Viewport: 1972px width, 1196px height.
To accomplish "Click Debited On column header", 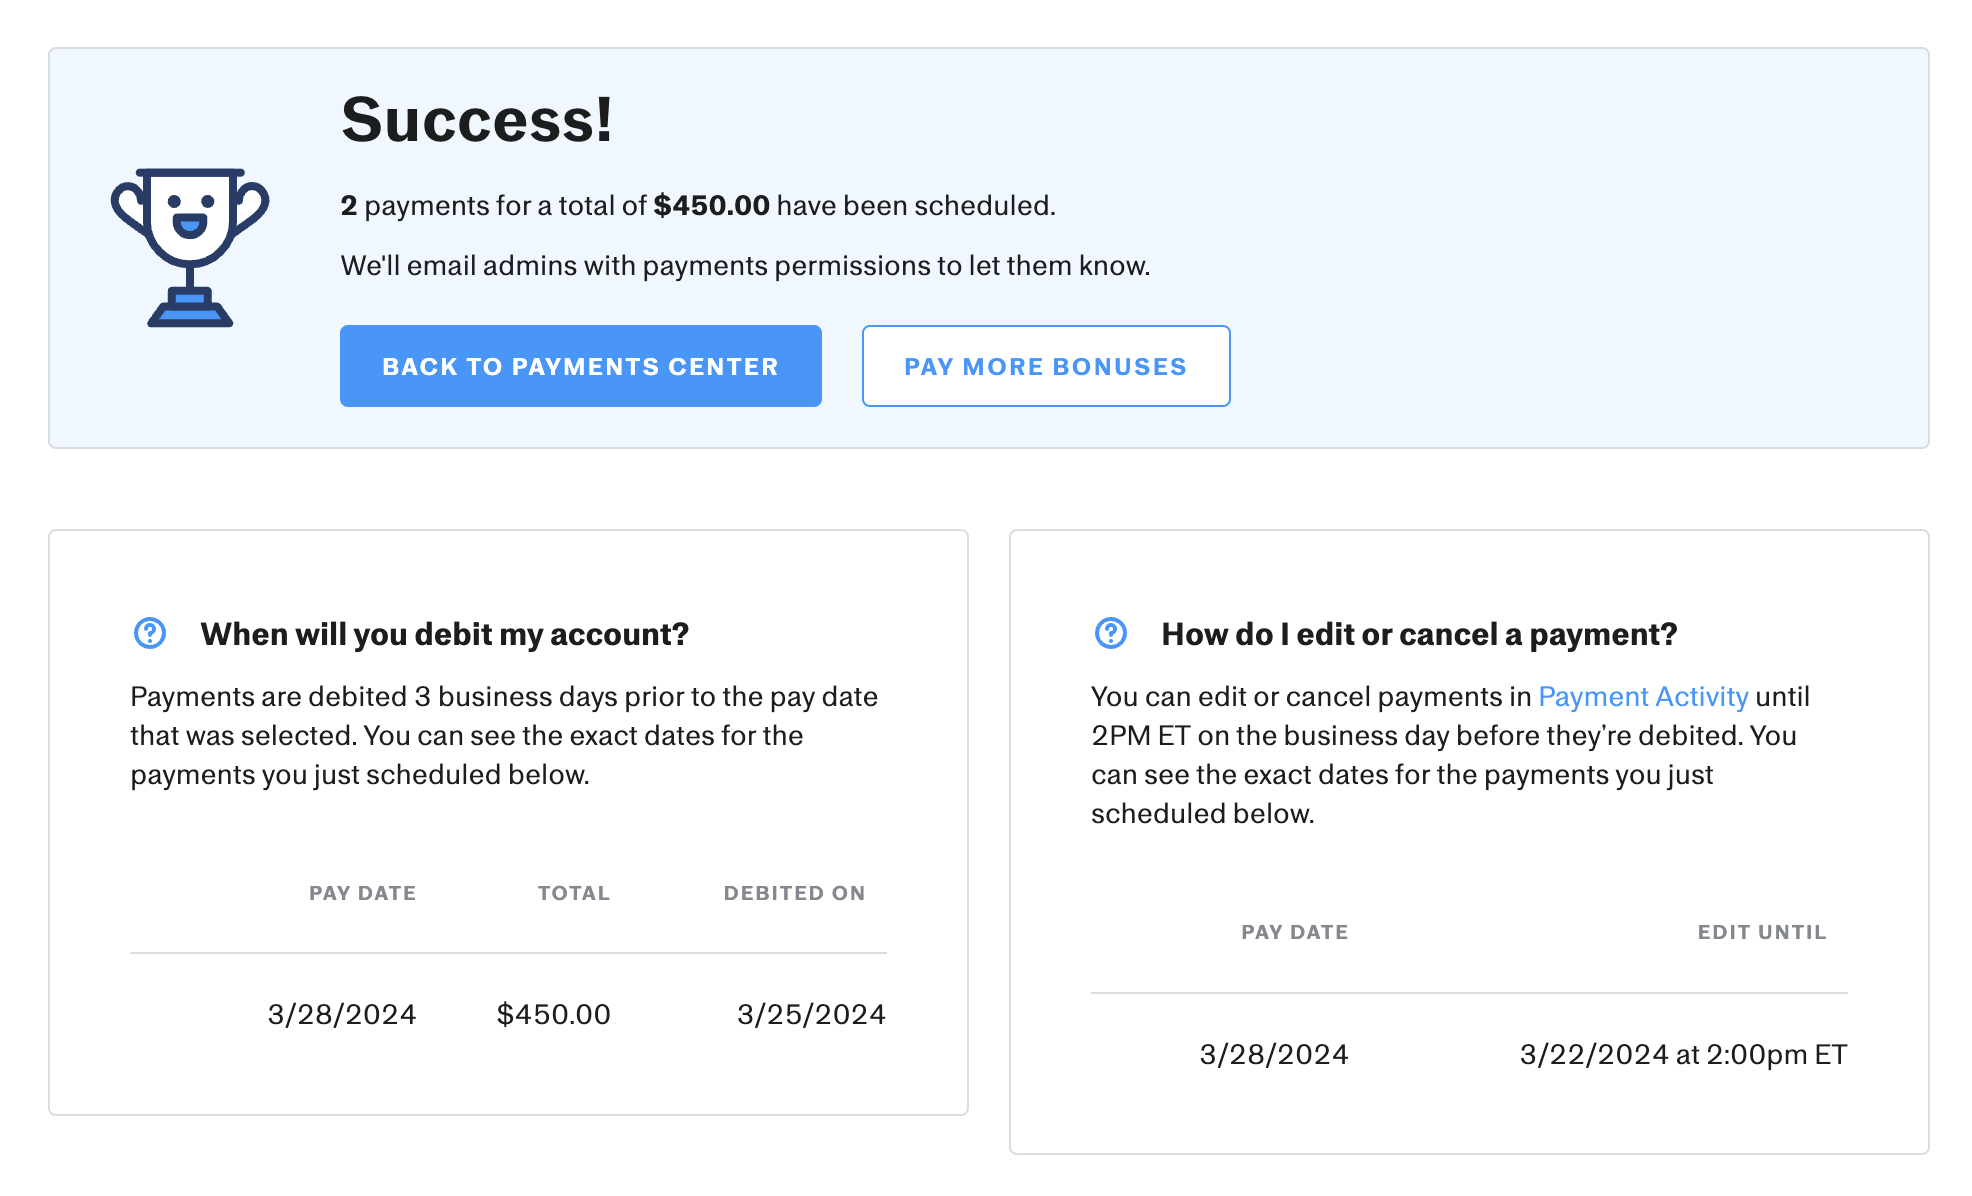I will click(794, 893).
